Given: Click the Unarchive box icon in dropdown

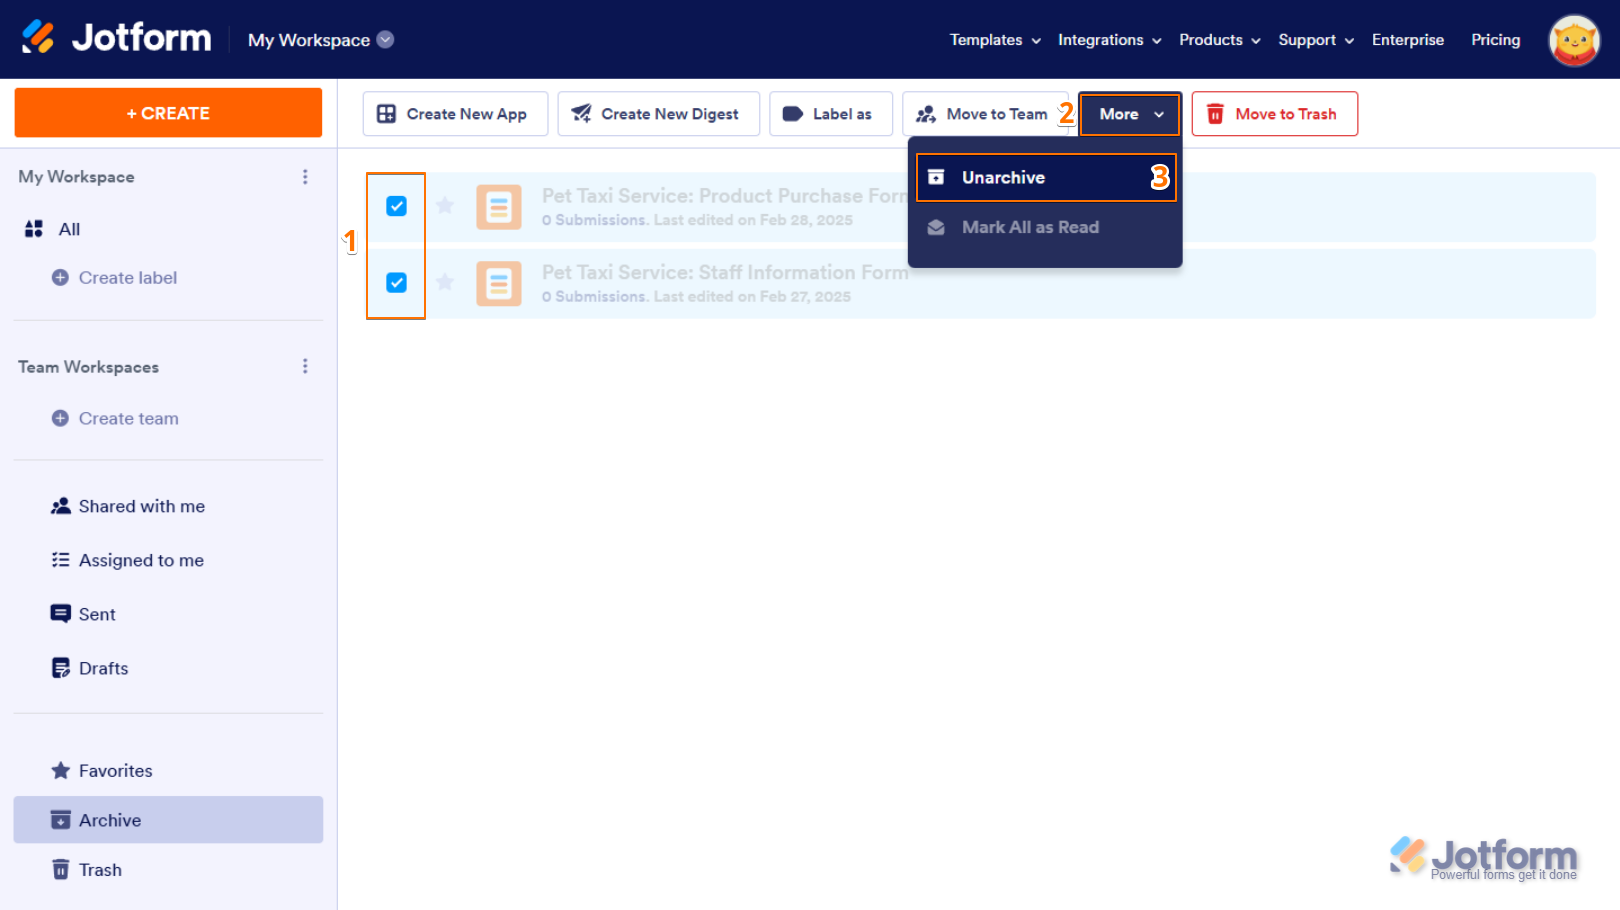Looking at the screenshot, I should (936, 177).
